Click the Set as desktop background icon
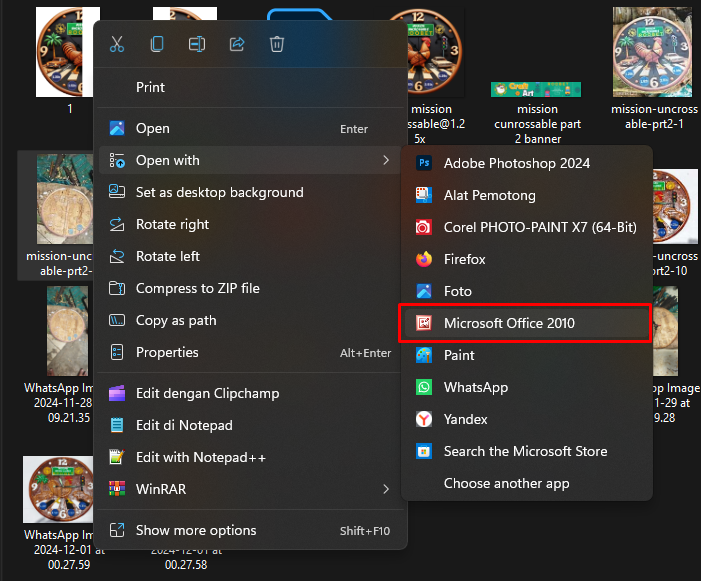The image size is (701, 581). (x=117, y=192)
